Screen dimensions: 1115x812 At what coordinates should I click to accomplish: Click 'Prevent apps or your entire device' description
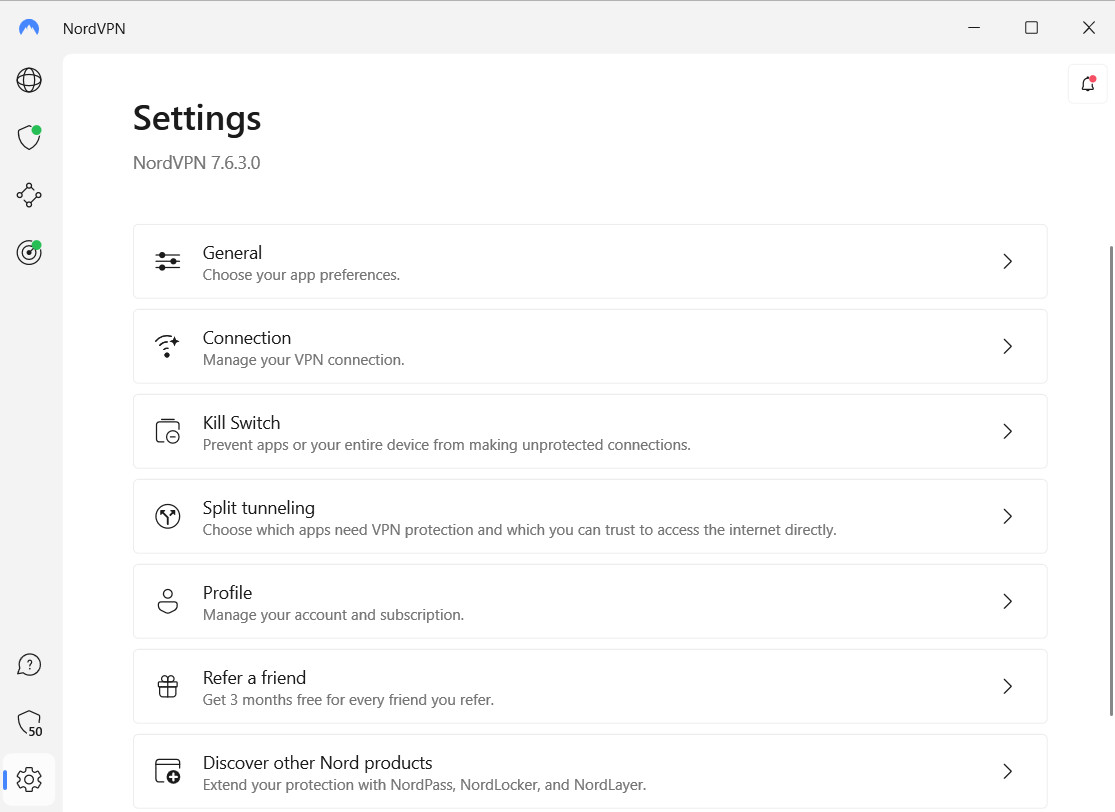tap(447, 445)
